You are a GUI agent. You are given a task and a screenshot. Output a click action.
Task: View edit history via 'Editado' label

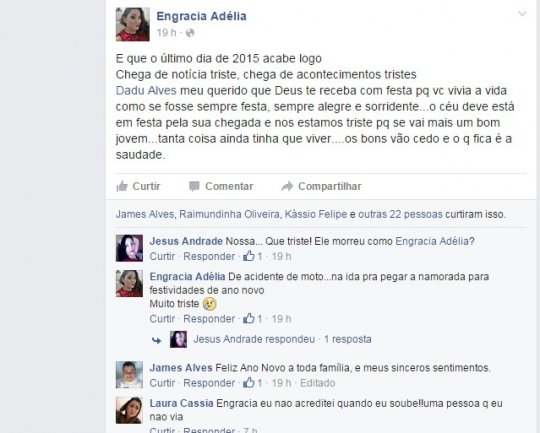318,383
